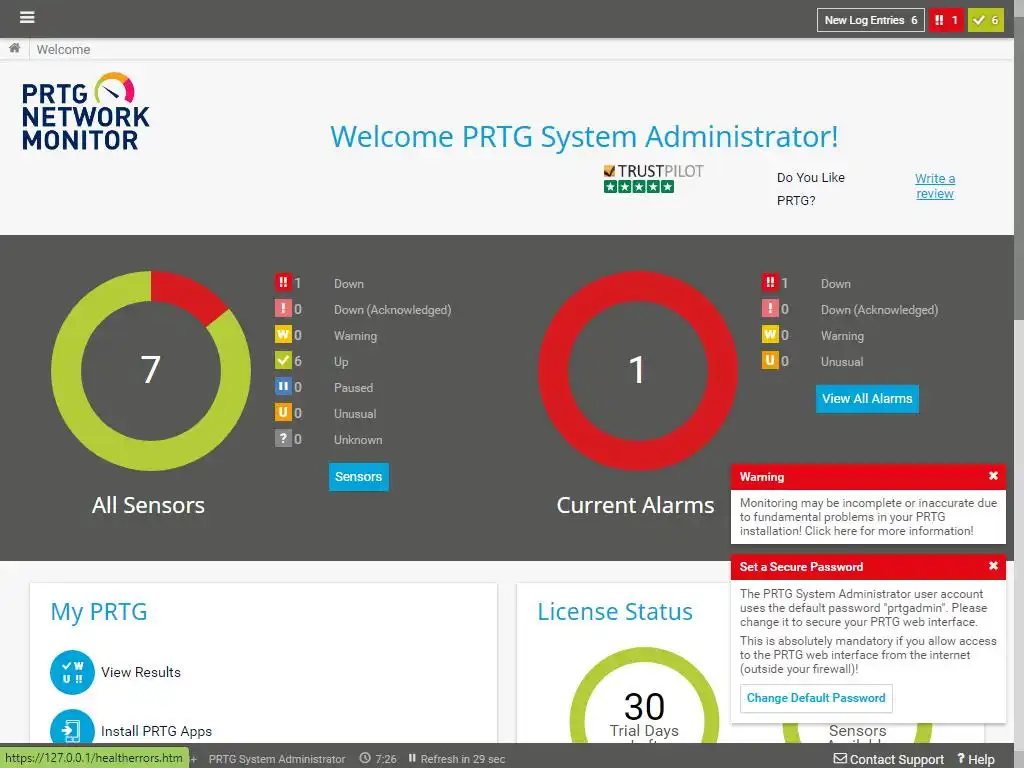Show up sensors from green header badge
This screenshot has height=768, width=1024.
(985, 20)
